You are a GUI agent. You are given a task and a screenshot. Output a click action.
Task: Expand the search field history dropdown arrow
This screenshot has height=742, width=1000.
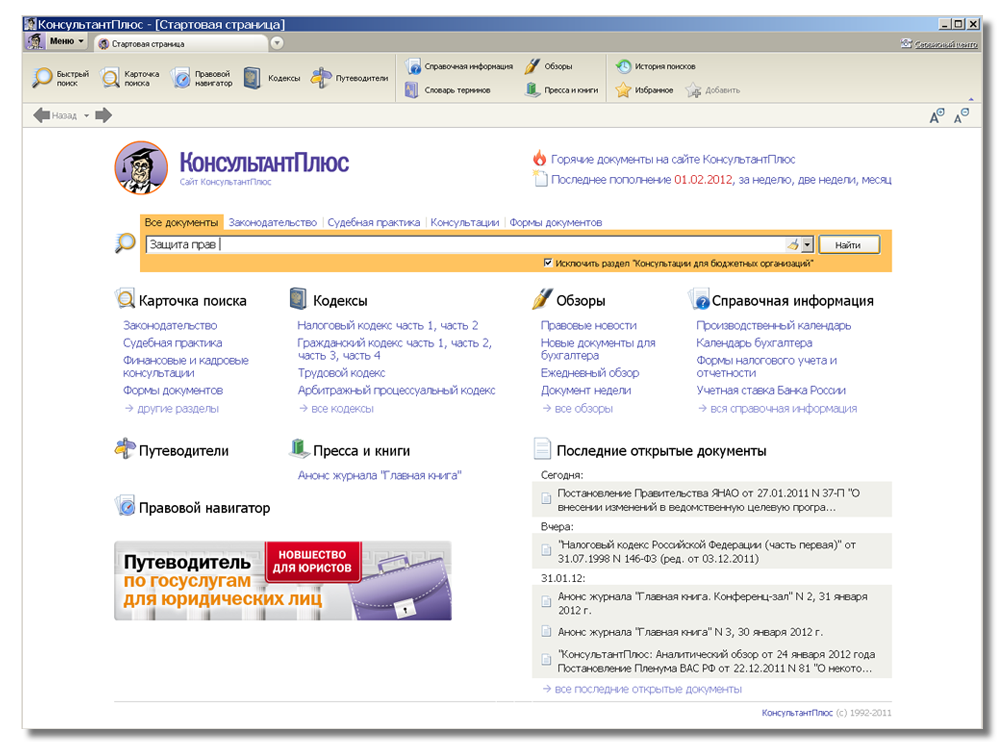coord(807,244)
